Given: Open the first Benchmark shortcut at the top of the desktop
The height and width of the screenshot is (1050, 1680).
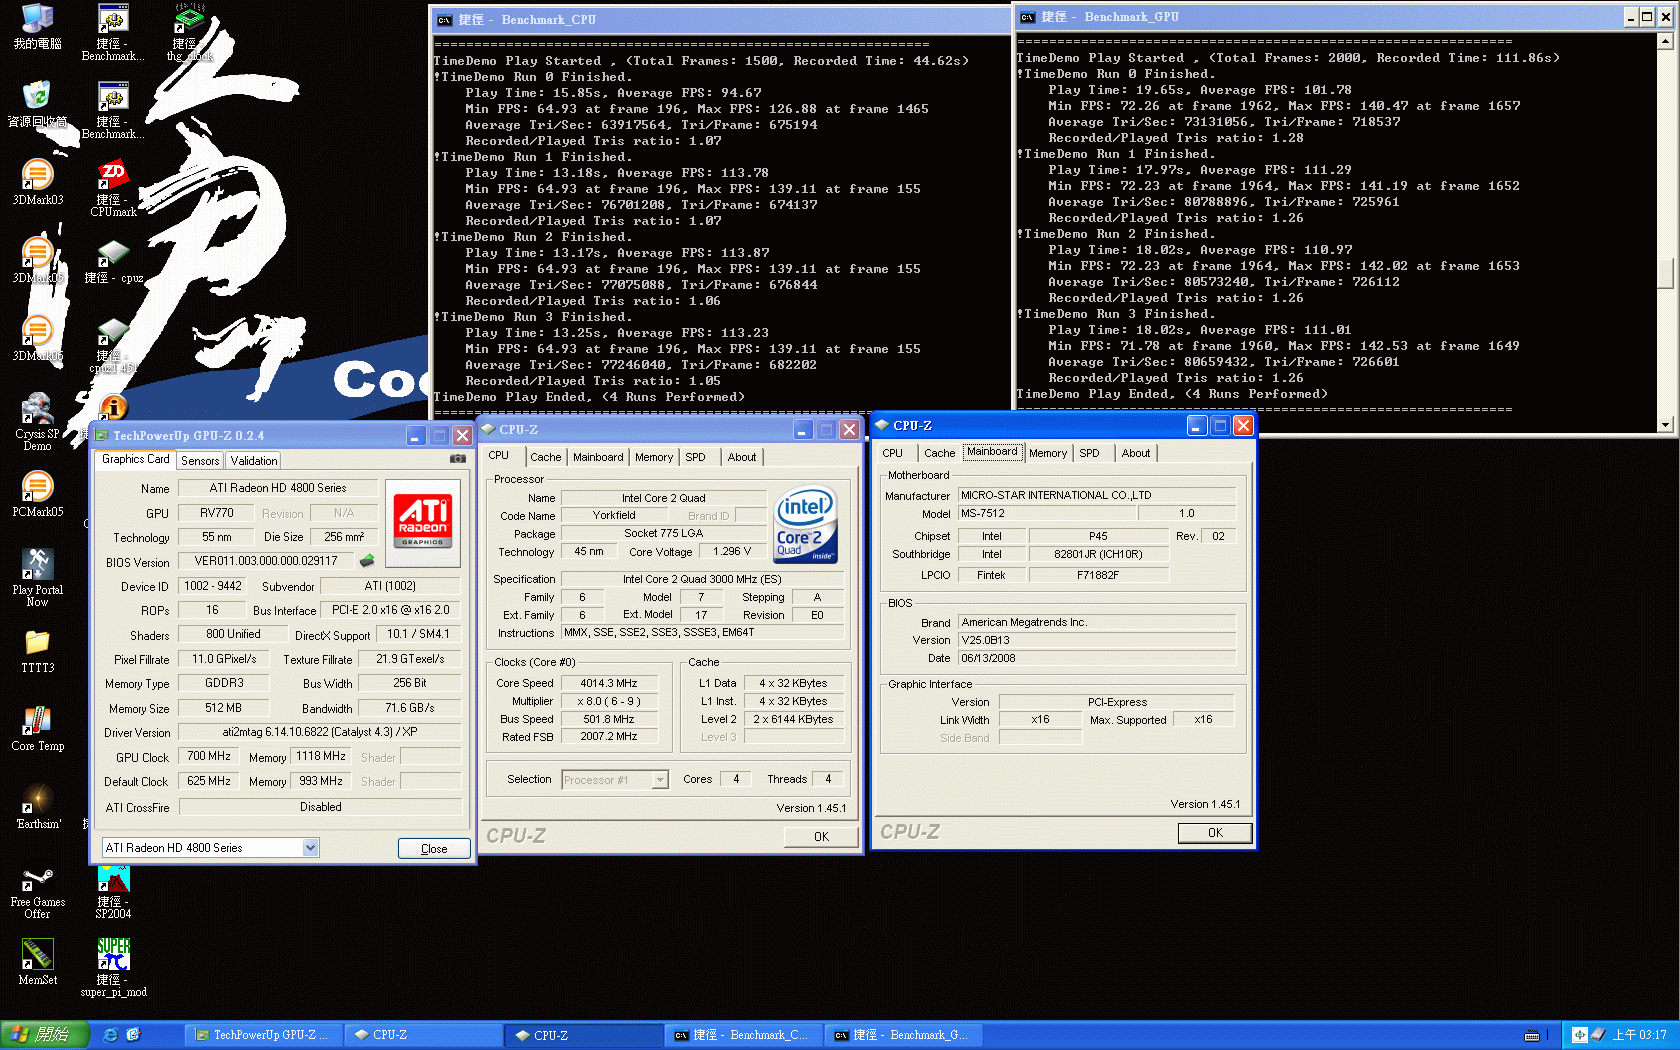Looking at the screenshot, I should pyautogui.click(x=113, y=33).
